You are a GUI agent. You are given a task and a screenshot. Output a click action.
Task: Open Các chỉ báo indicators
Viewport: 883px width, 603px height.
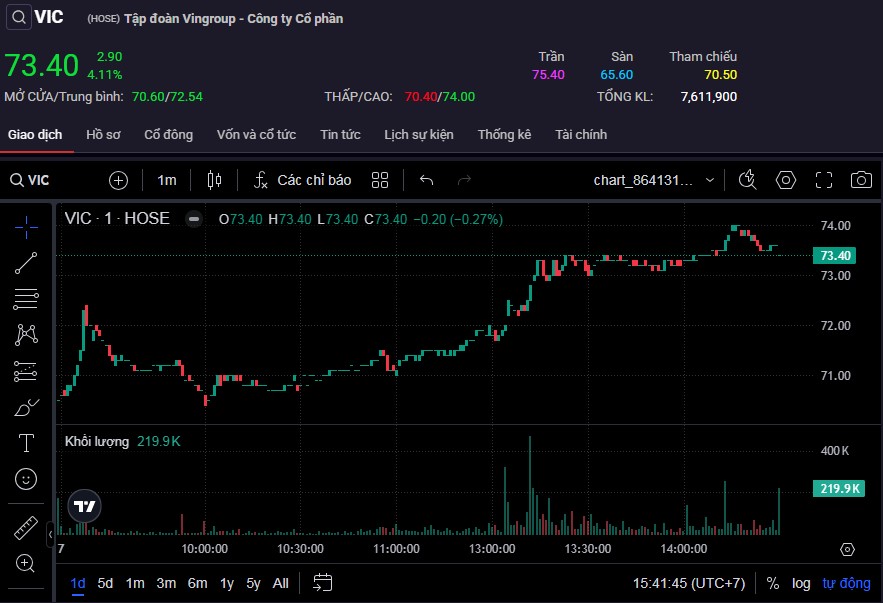coord(303,180)
